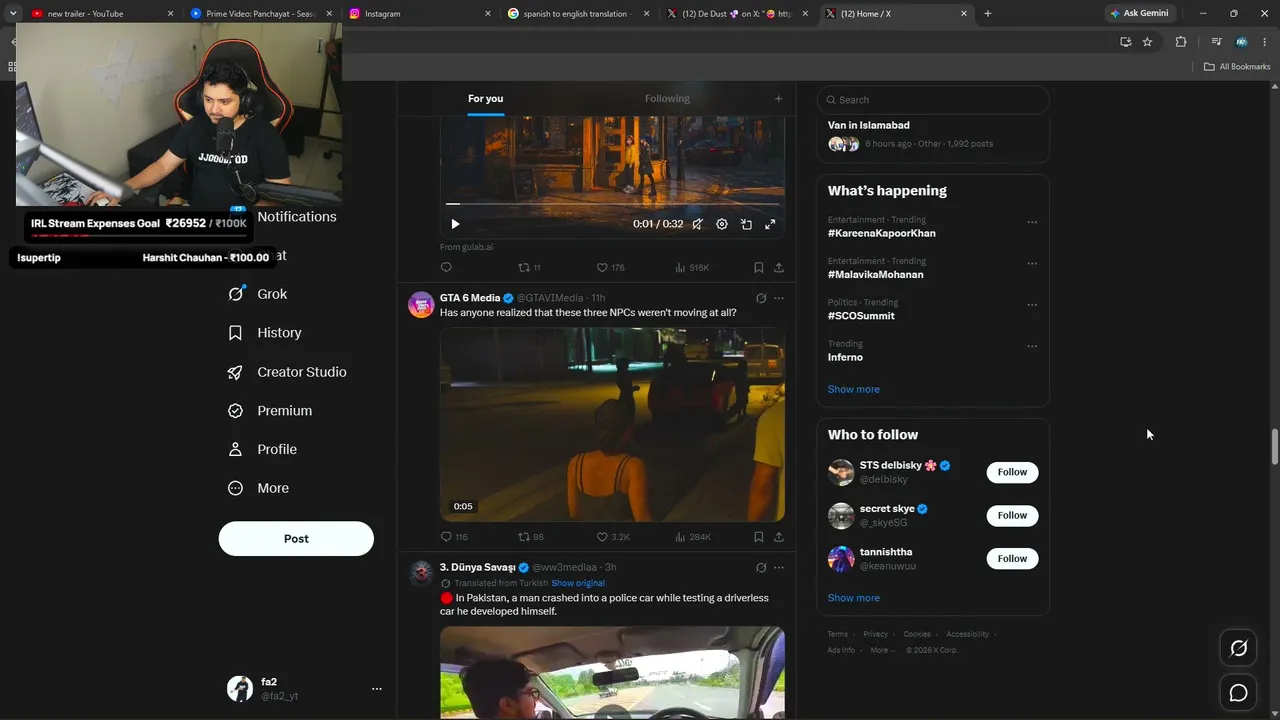The image size is (1280, 720).
Task: Reply to the gulab.ai video post
Action: click(447, 267)
